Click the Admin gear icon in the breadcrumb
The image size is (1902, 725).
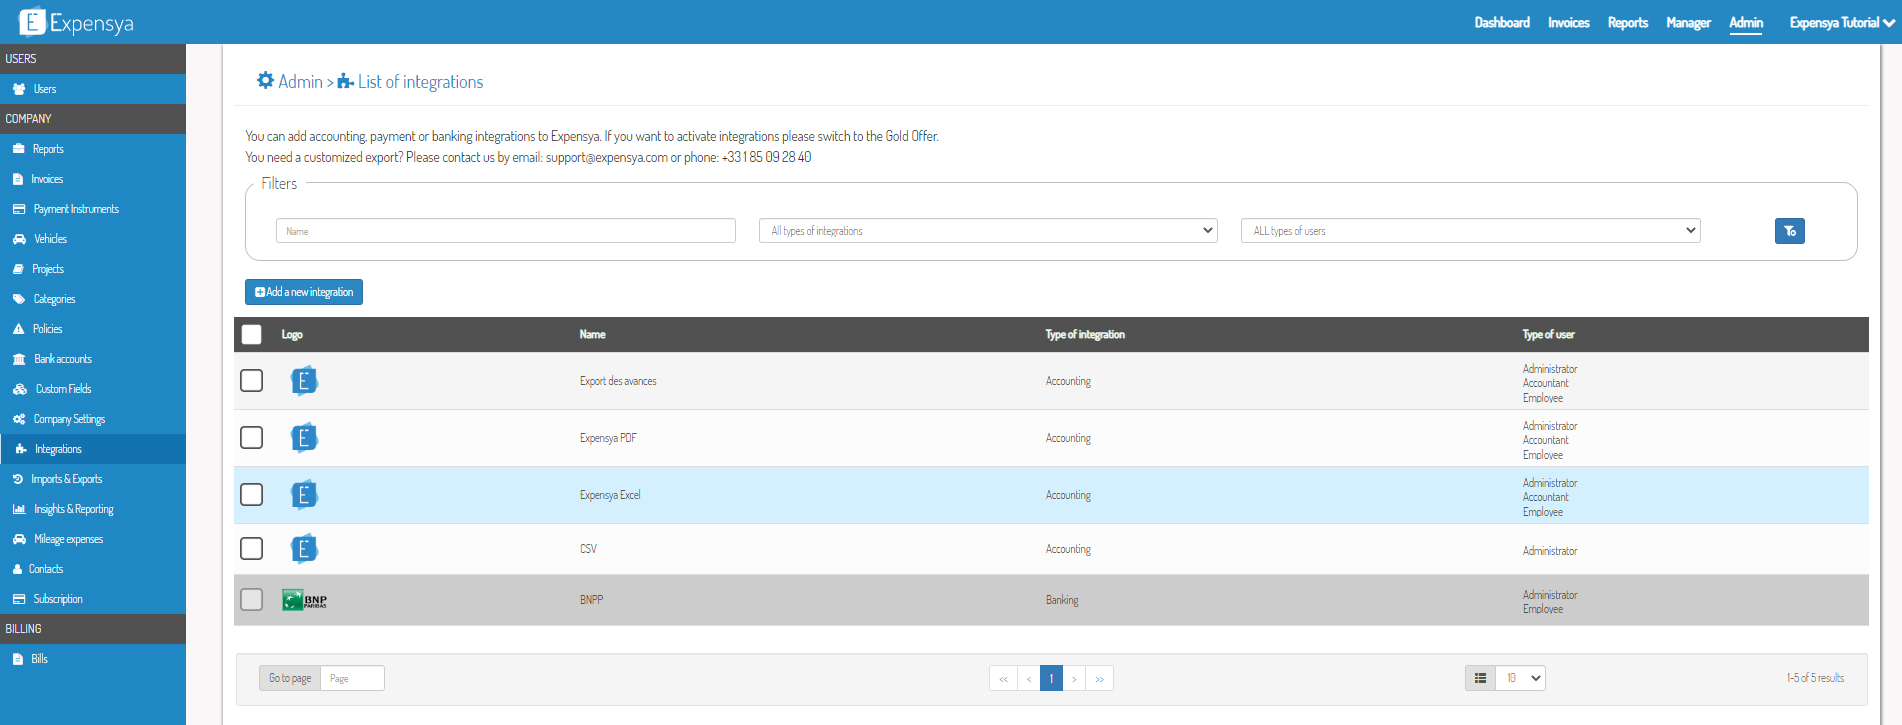coord(265,80)
